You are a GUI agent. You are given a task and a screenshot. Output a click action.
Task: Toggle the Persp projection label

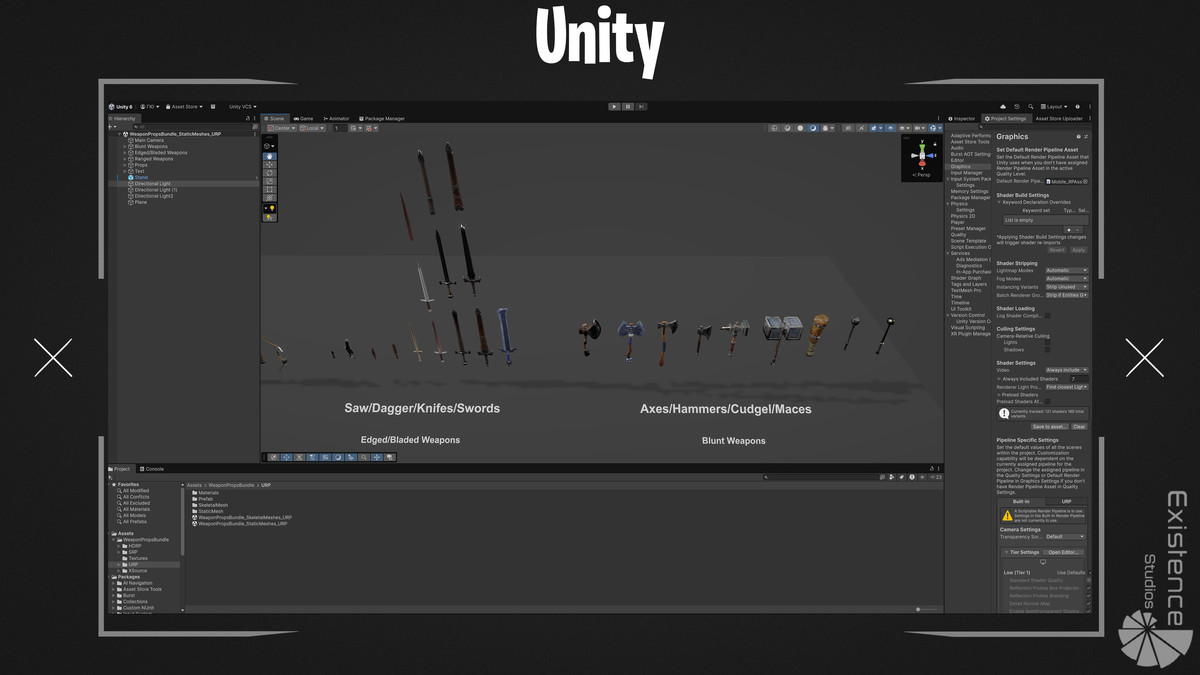921,175
